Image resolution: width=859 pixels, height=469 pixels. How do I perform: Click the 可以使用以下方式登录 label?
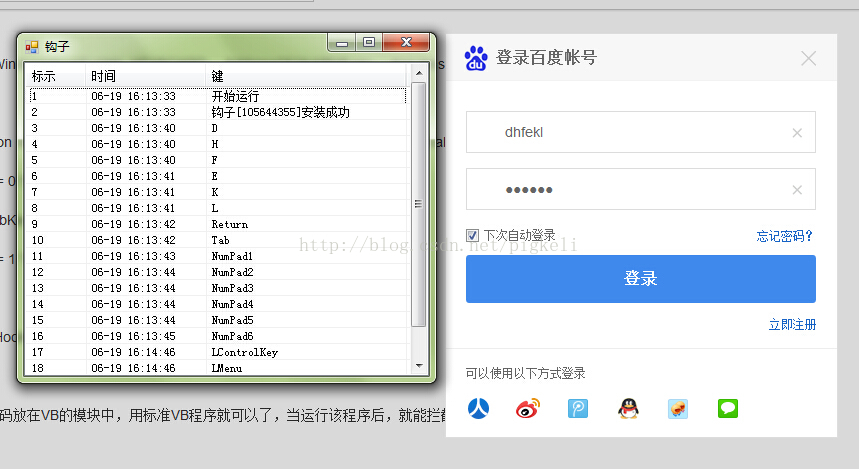click(525, 373)
